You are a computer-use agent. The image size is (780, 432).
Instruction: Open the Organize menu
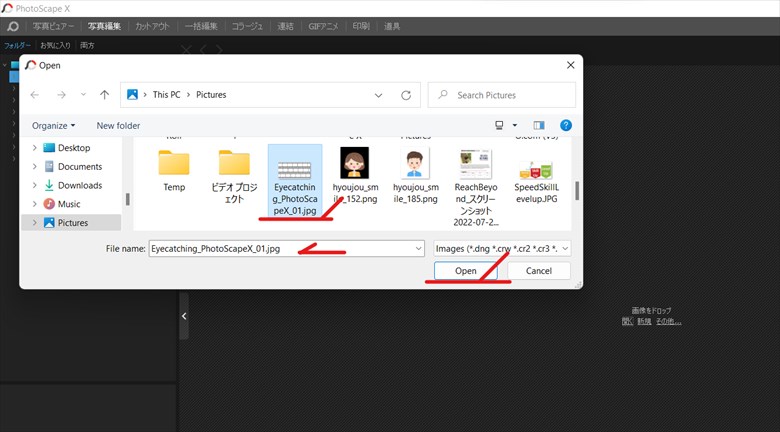pos(53,125)
